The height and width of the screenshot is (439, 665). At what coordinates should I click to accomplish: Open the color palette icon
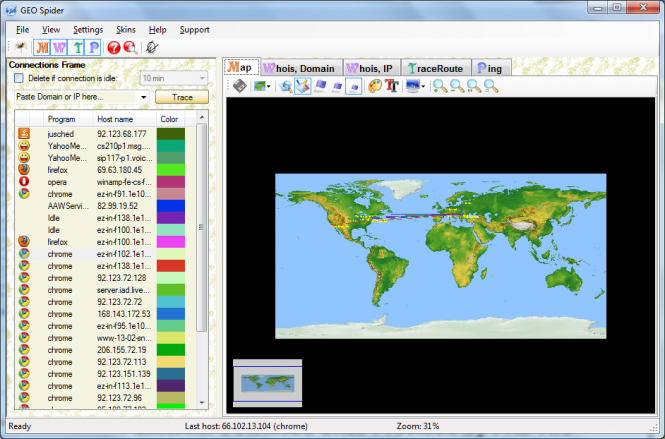coord(375,86)
